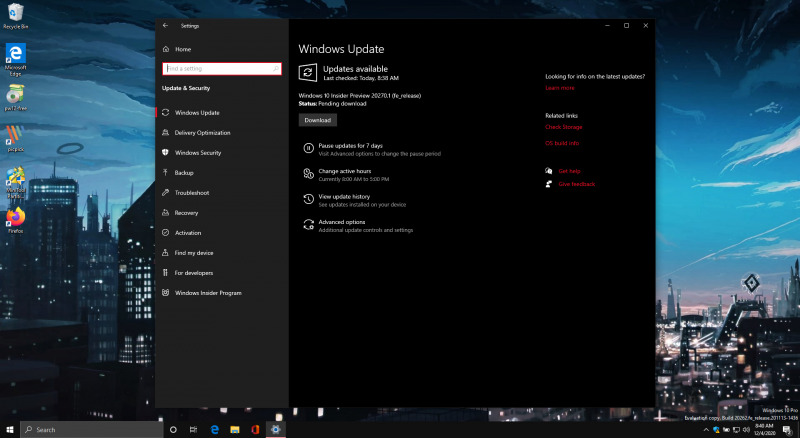
Task: Click the search magnifier in Find a setting
Action: click(x=276, y=68)
